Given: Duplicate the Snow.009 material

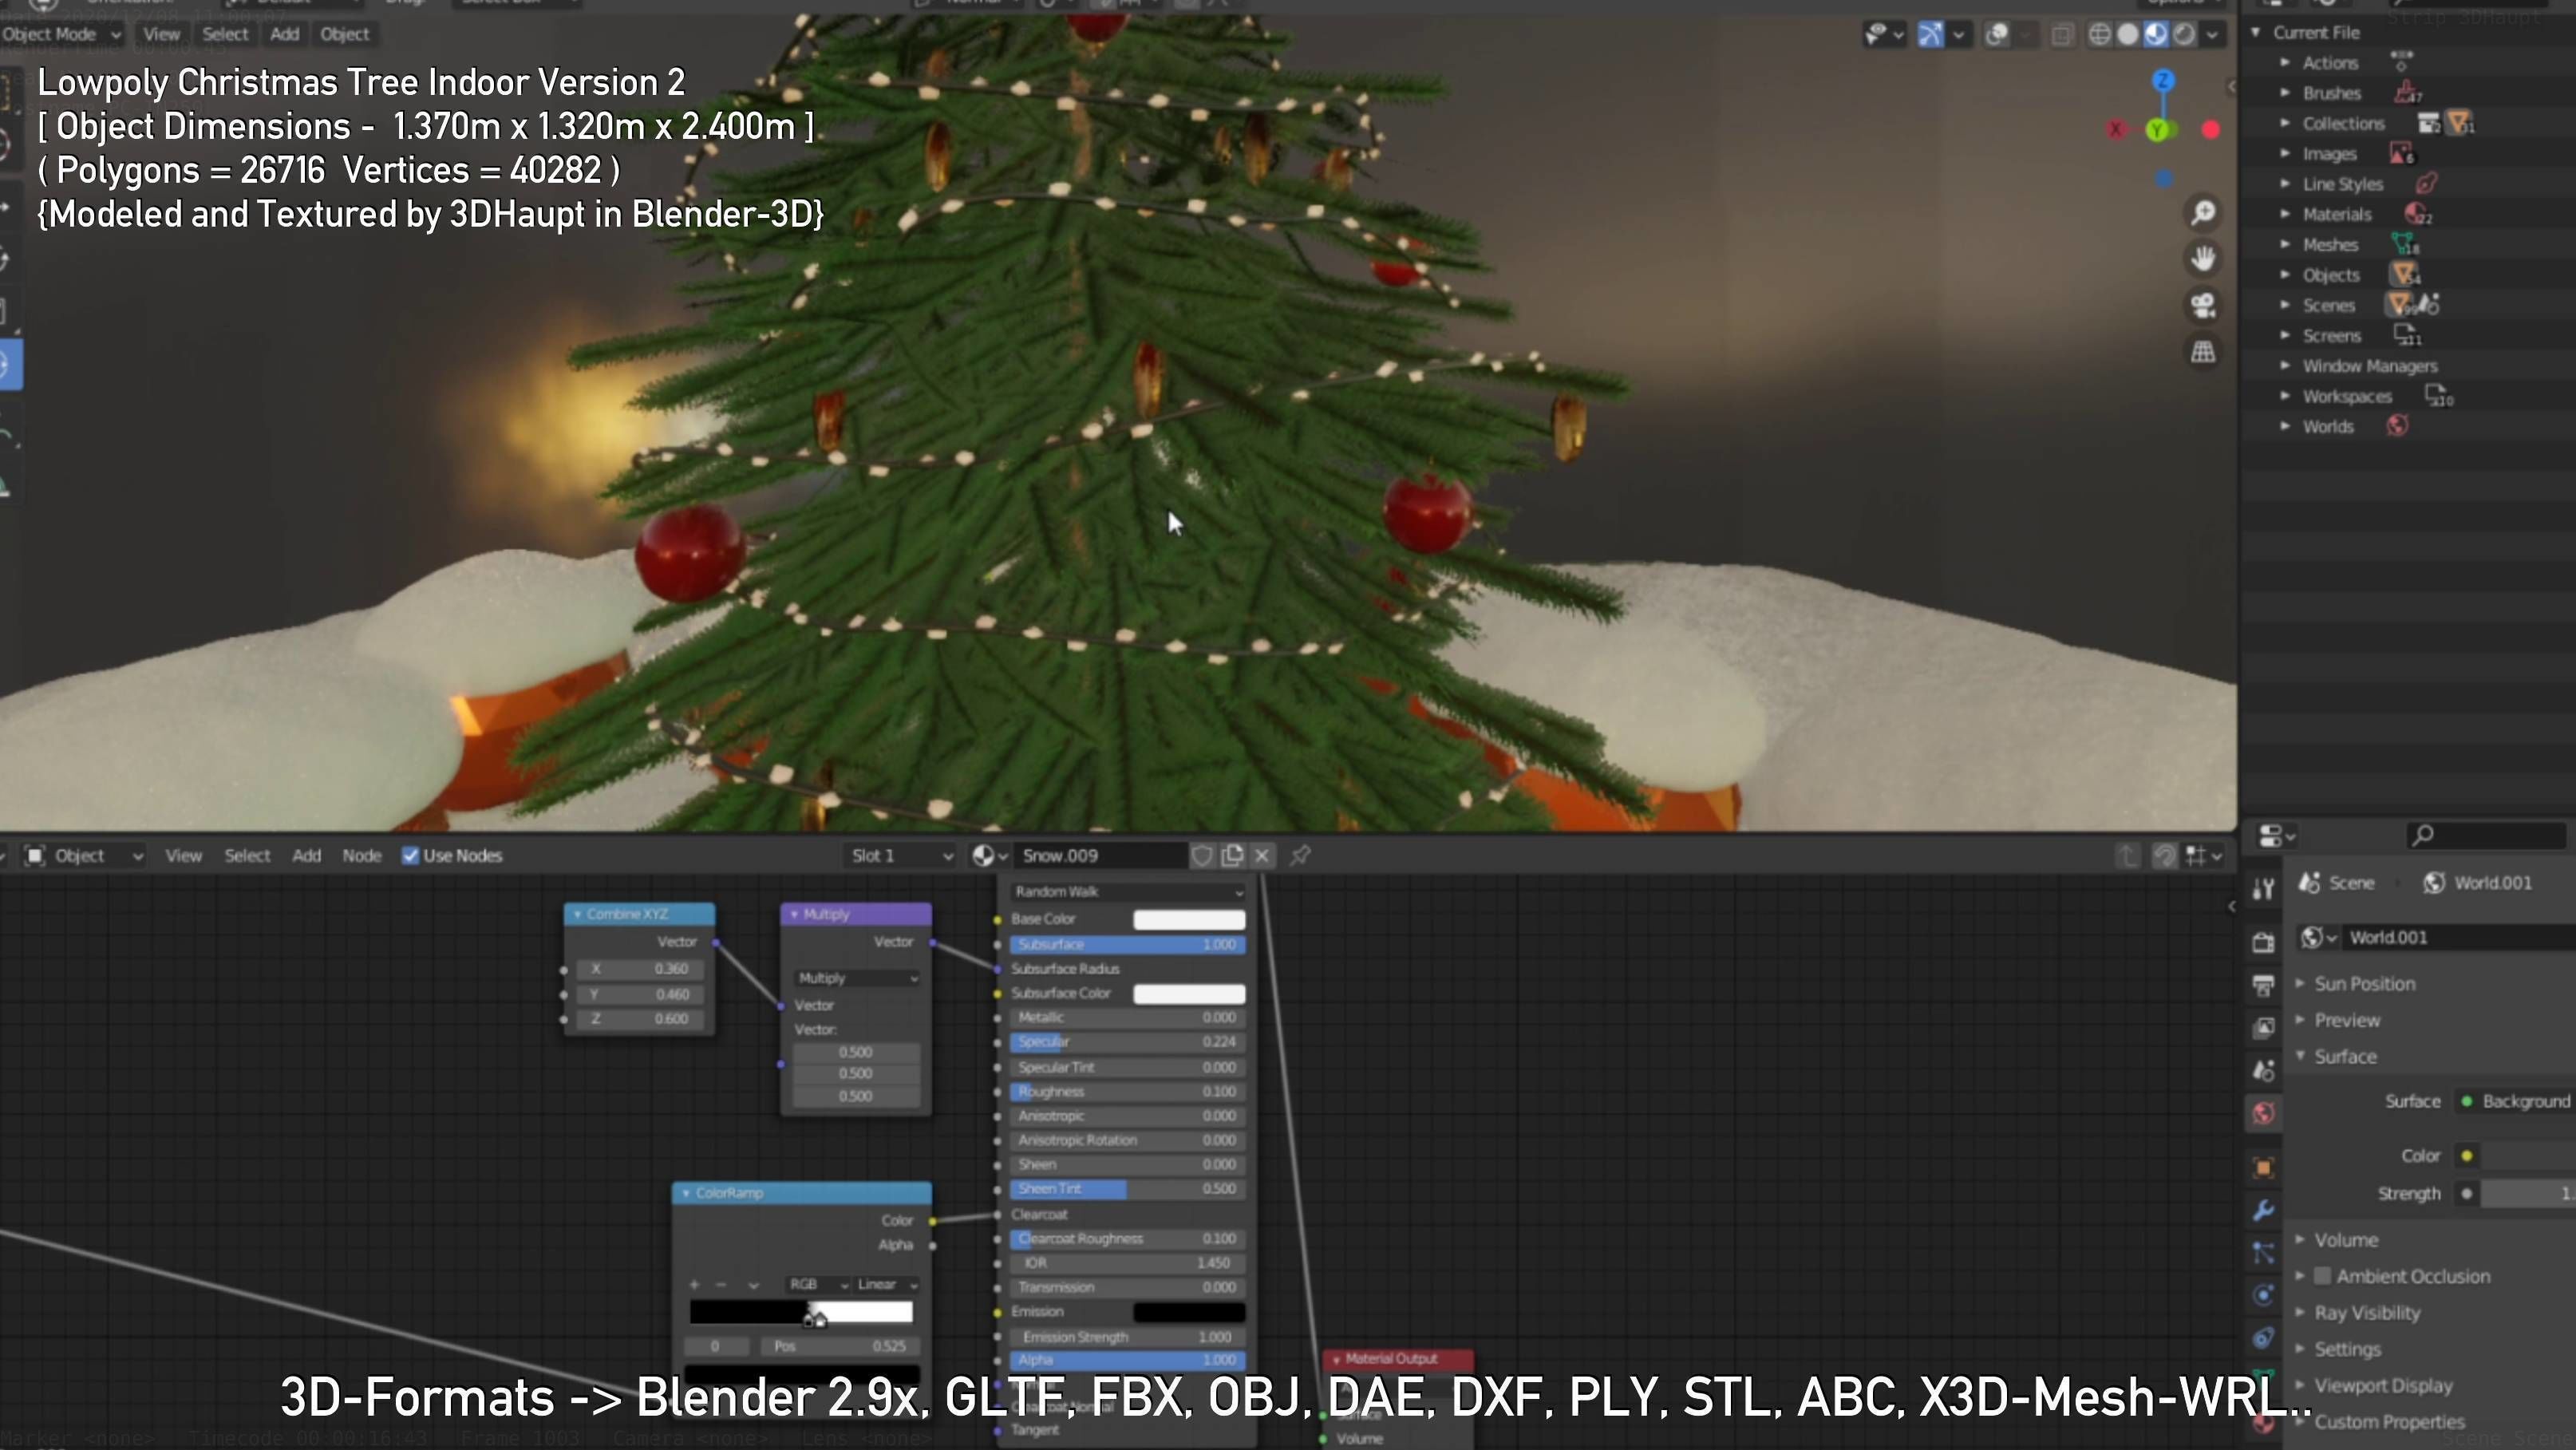Looking at the screenshot, I should click(x=1232, y=856).
